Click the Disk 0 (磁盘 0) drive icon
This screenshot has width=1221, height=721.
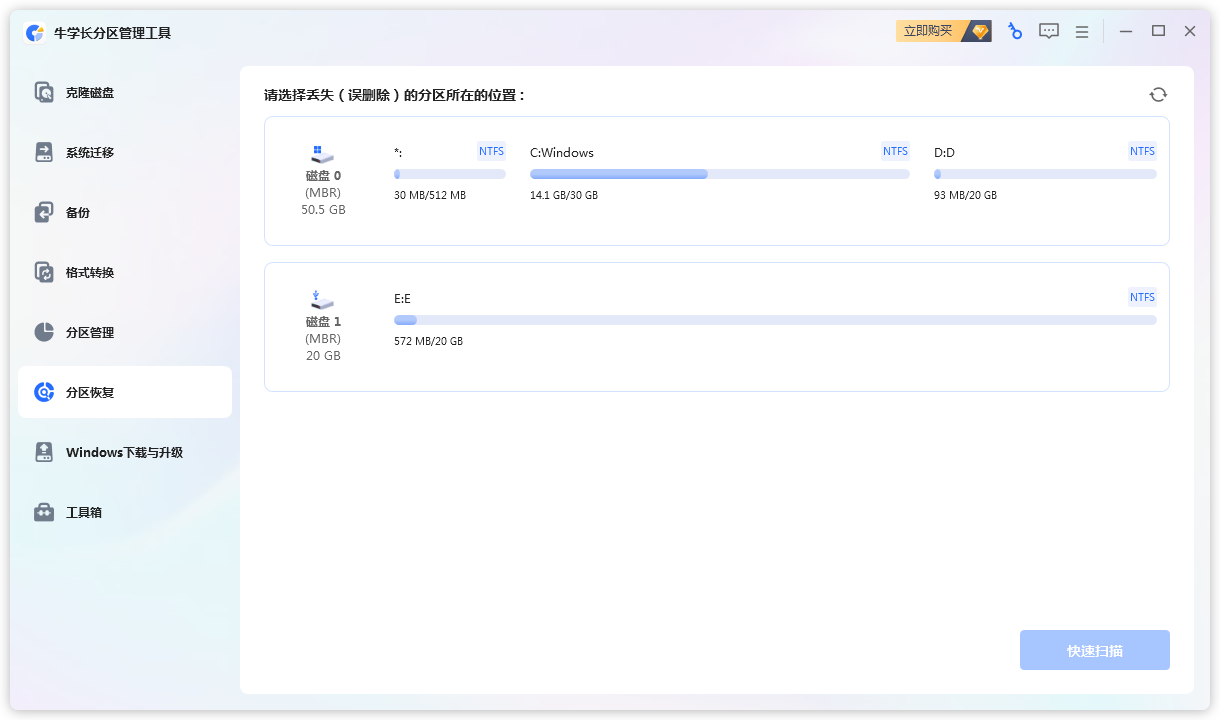coord(322,154)
